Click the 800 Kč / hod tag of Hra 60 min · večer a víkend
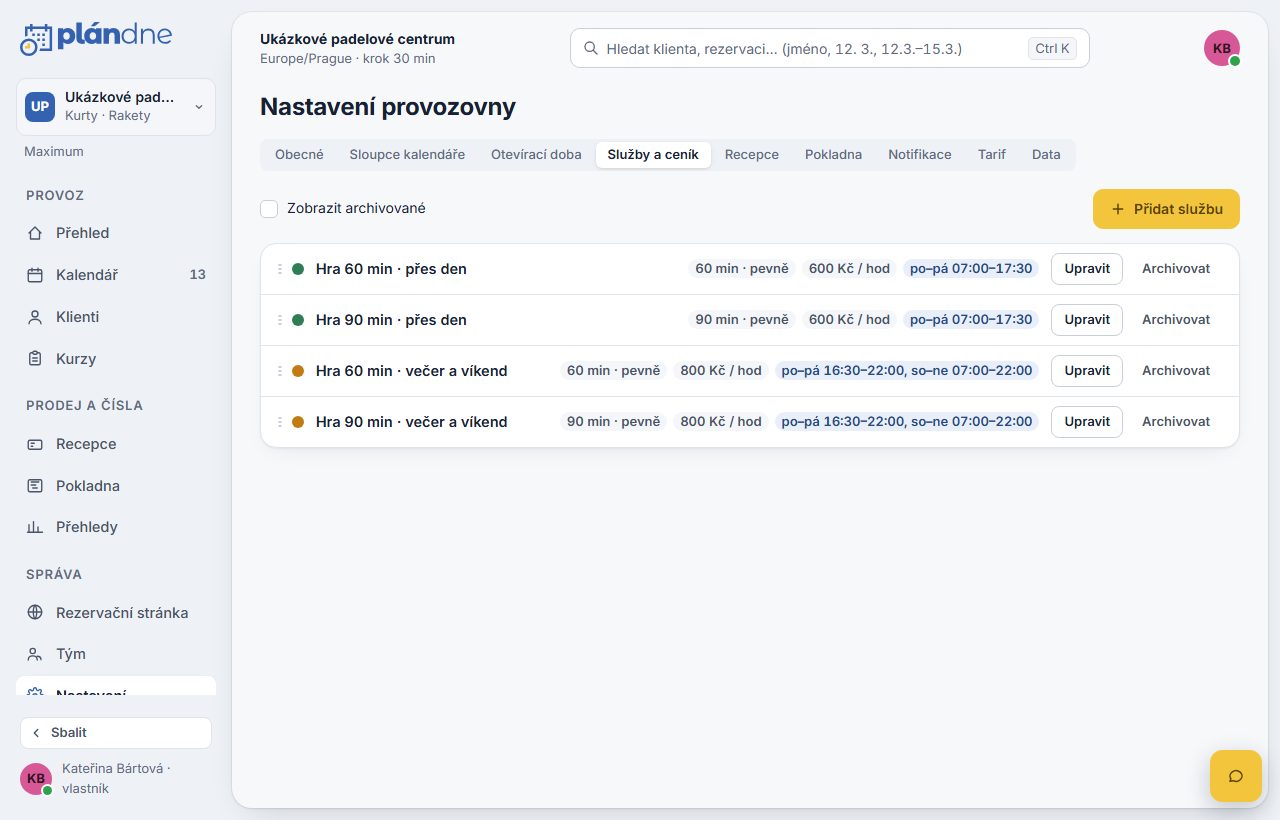 coord(721,371)
